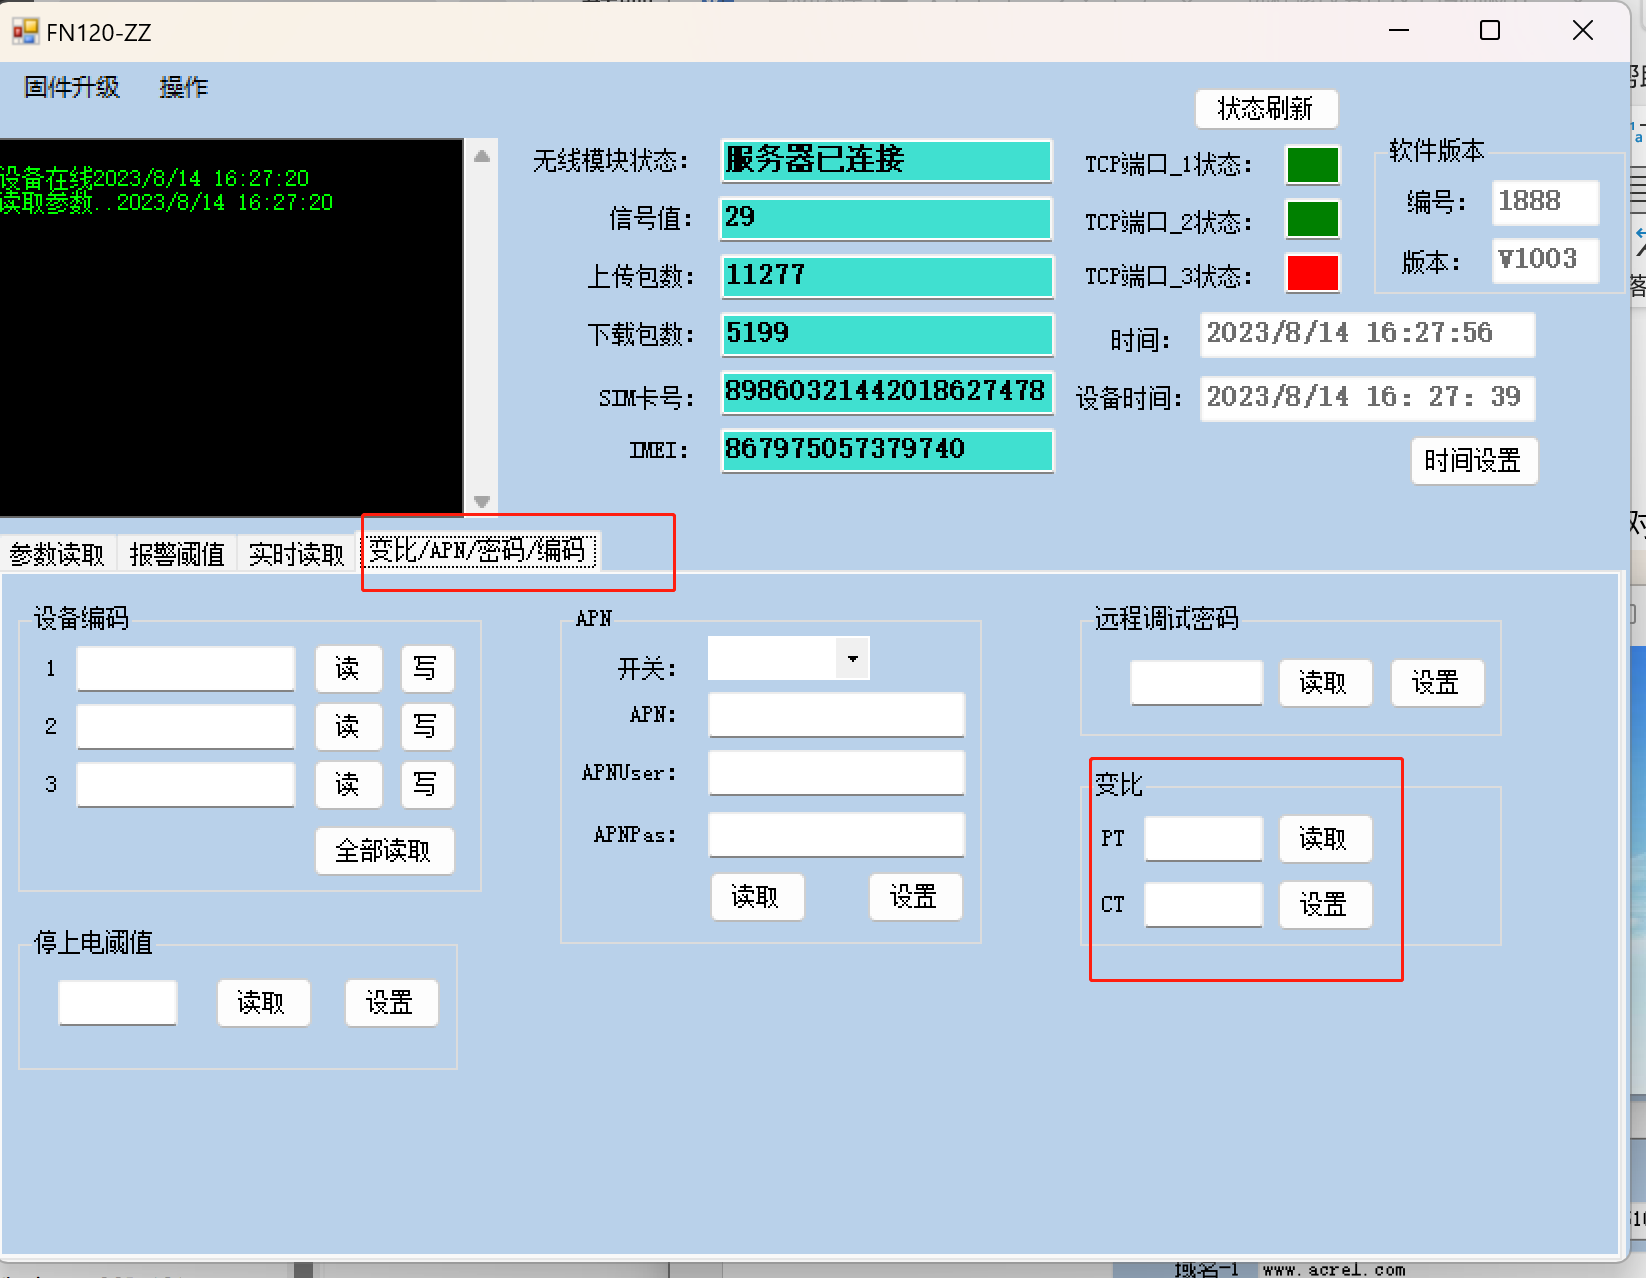1646x1278 pixels.
Task: Expand the APN 开关 dropdown
Action: [852, 659]
